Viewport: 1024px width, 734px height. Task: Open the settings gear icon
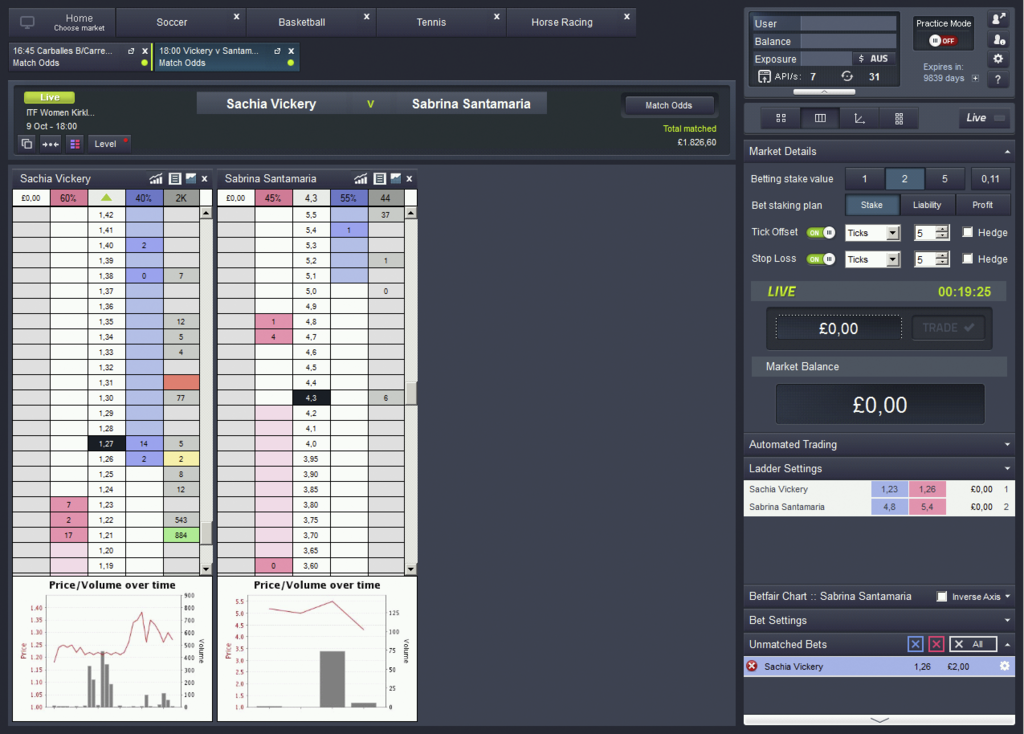(x=998, y=59)
